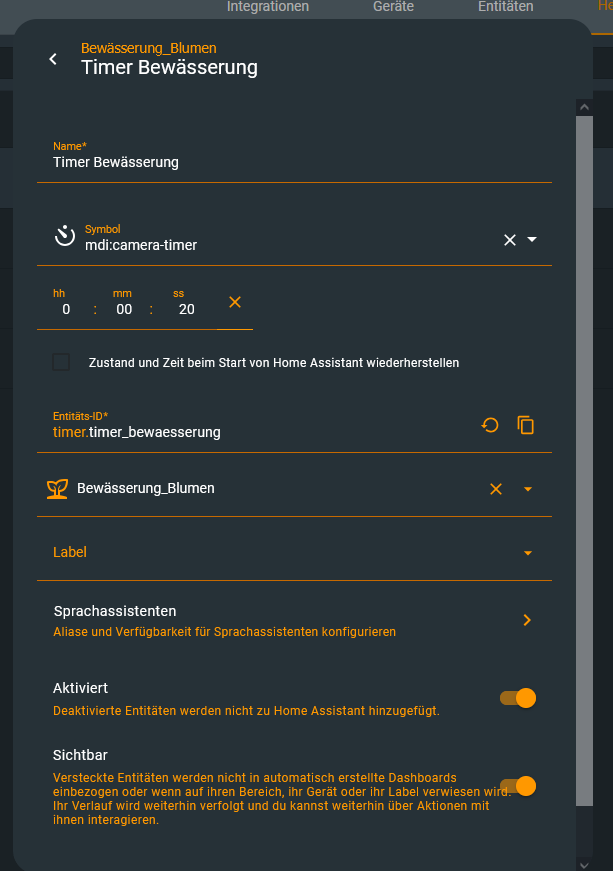Click the seconds field of the timer

click(186, 309)
